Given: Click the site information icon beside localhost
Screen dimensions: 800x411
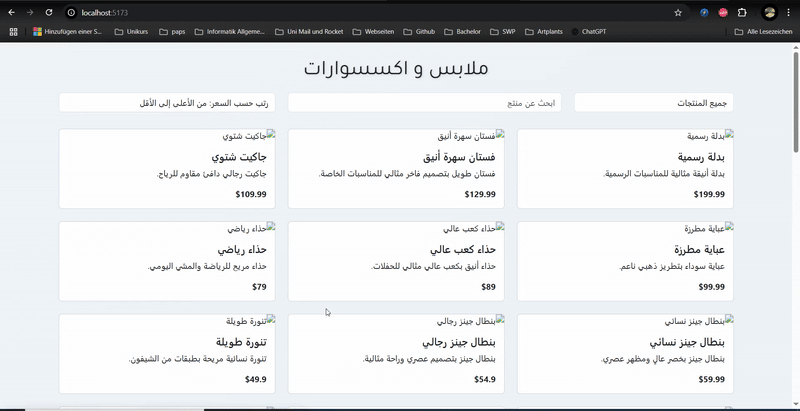Looking at the screenshot, I should 72,12.
